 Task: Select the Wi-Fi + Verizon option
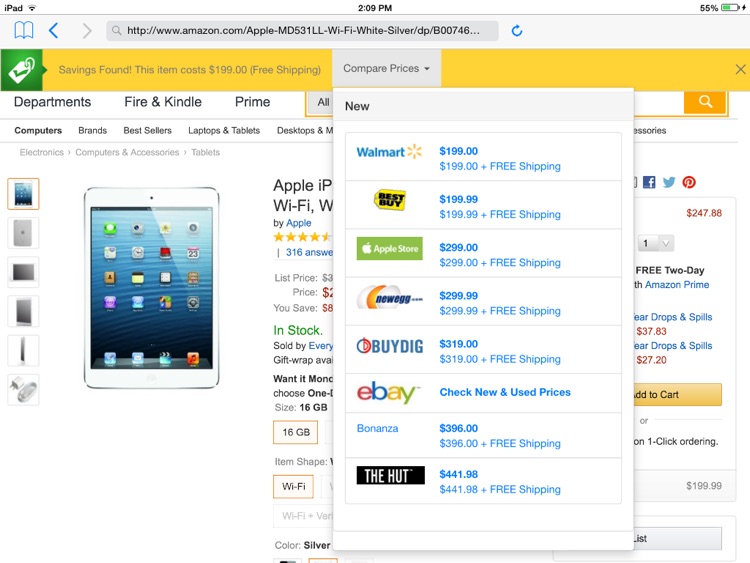click(x=303, y=516)
